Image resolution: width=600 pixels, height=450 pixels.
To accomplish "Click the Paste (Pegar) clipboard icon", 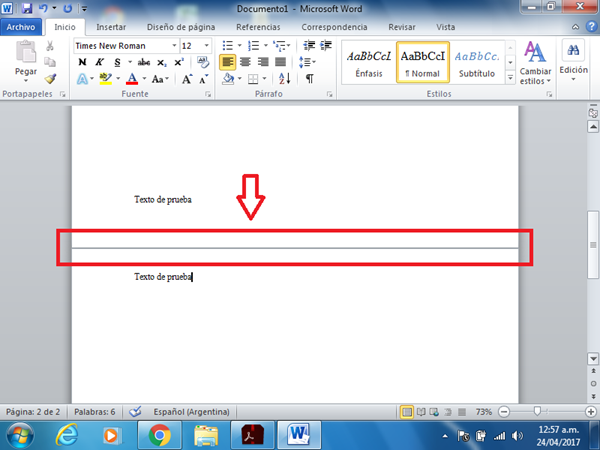I will [x=26, y=52].
